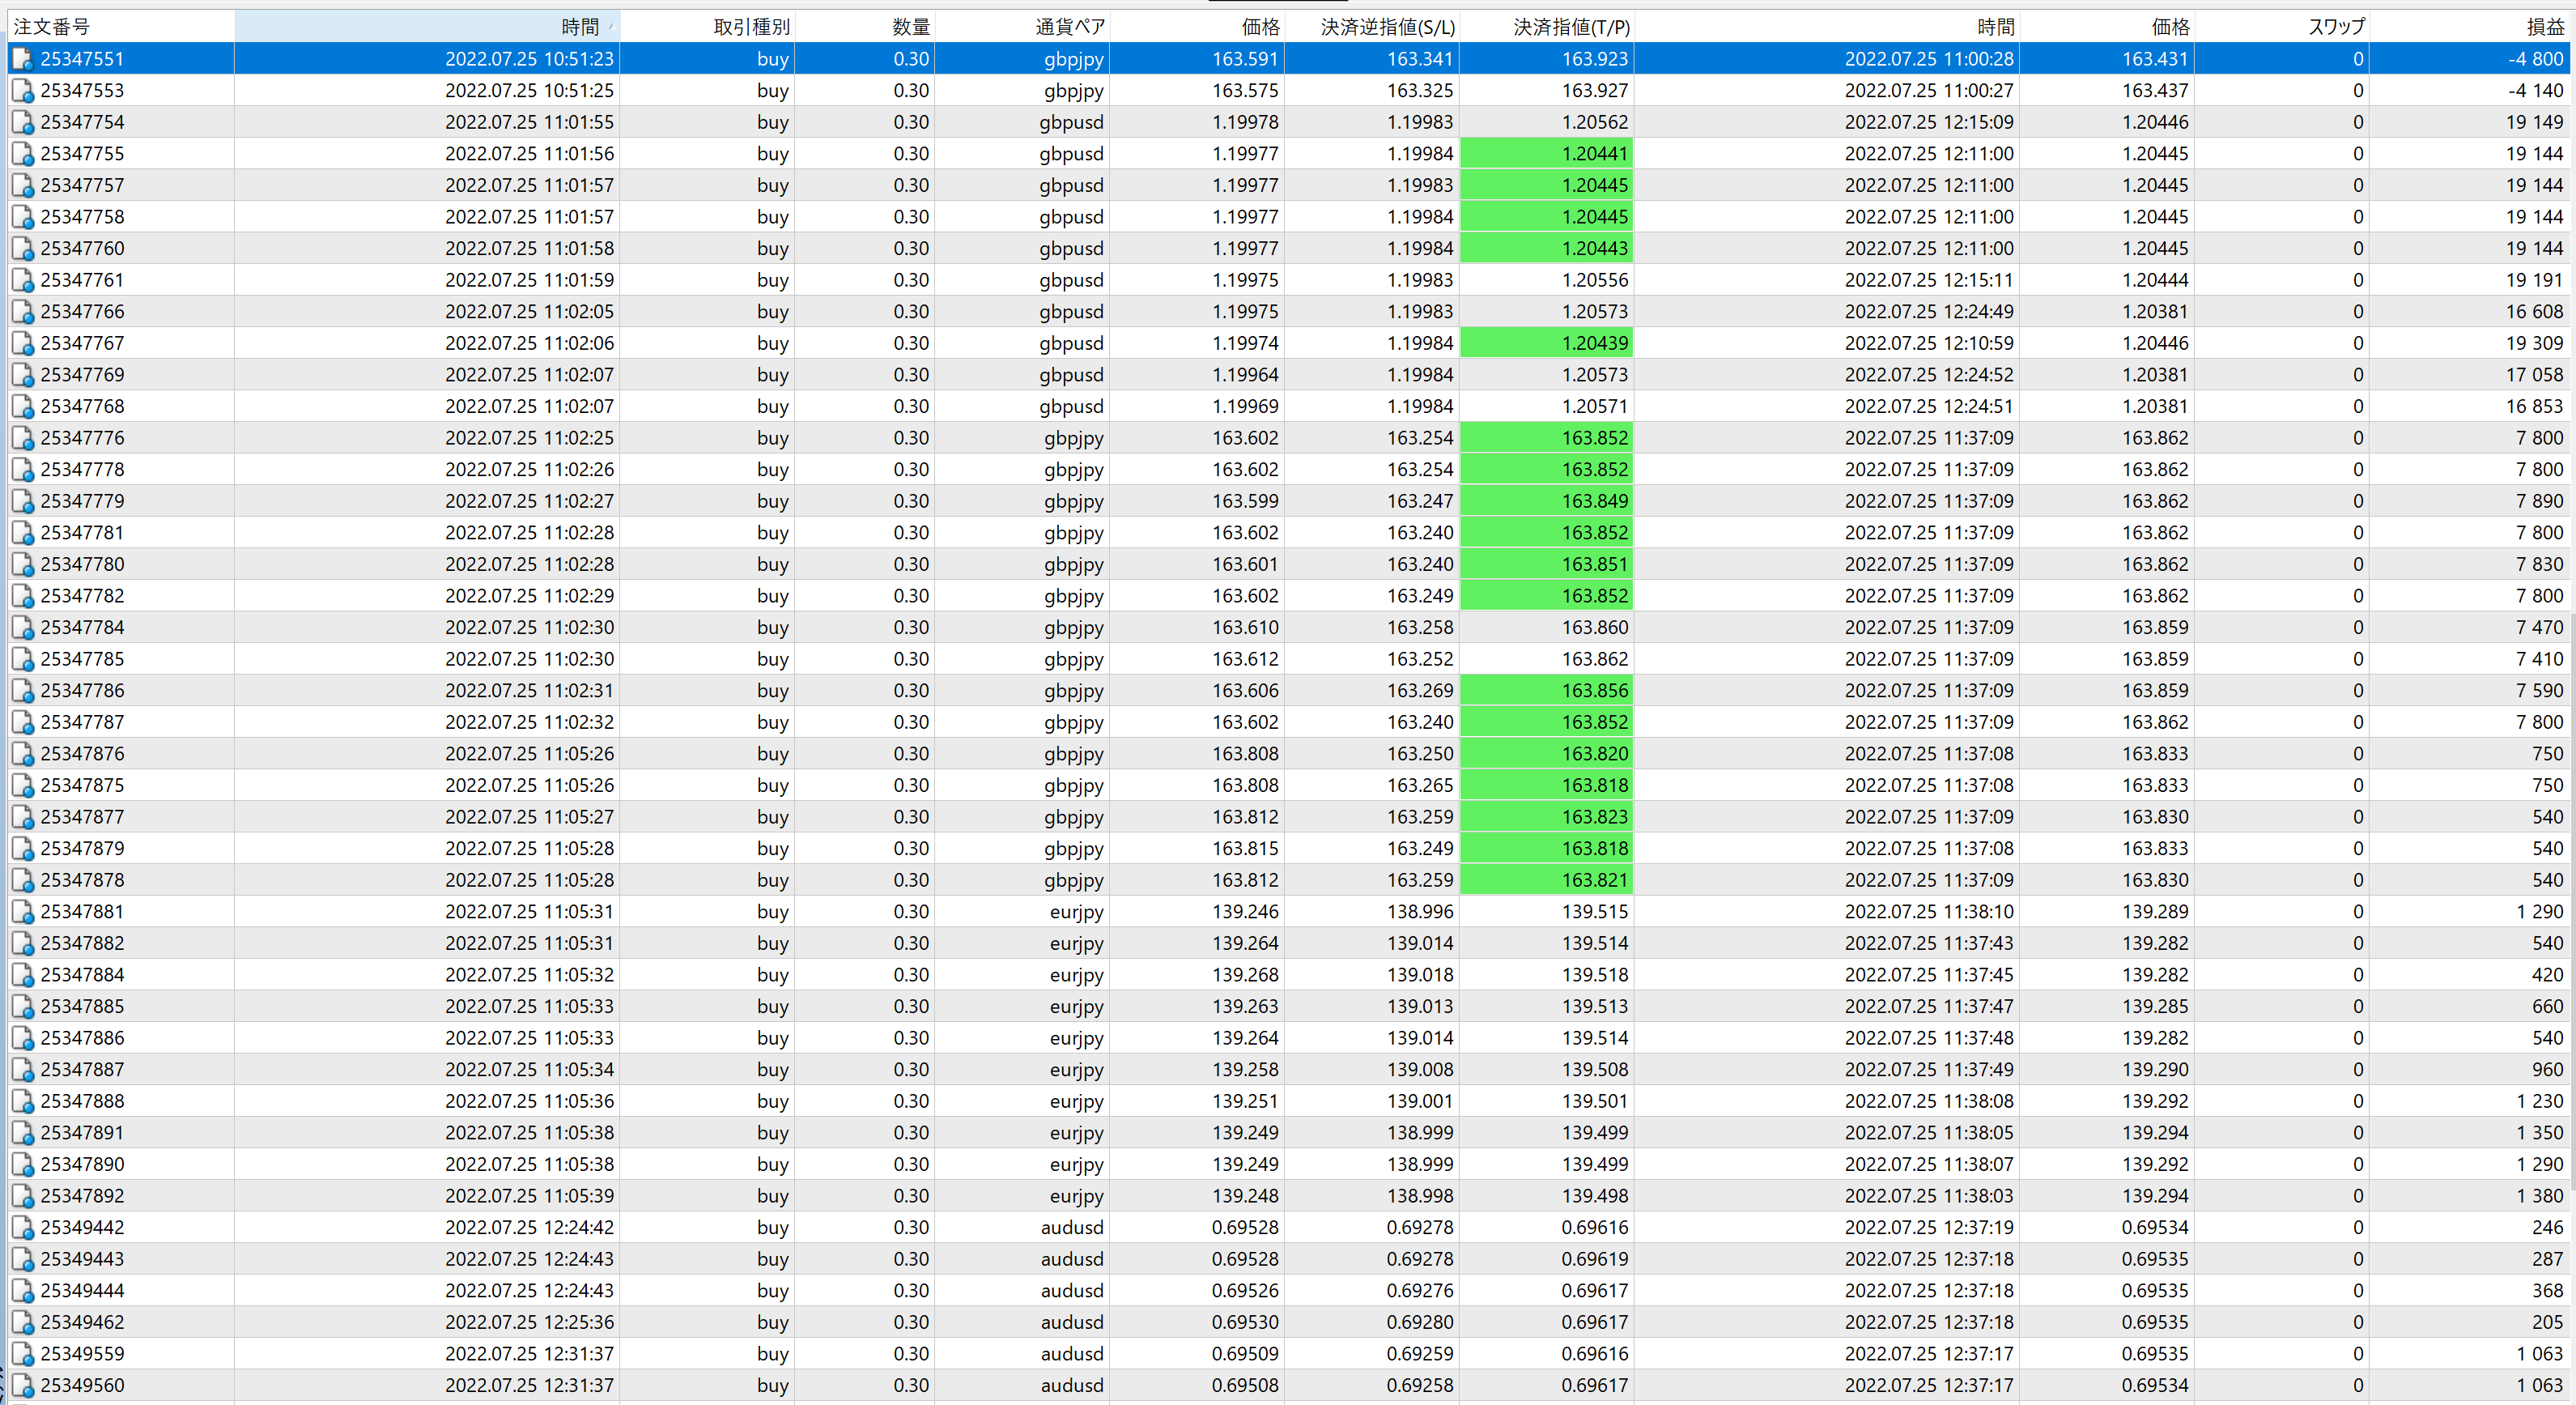Click the profit value 17 058
The width and height of the screenshot is (2576, 1405).
click(2535, 375)
